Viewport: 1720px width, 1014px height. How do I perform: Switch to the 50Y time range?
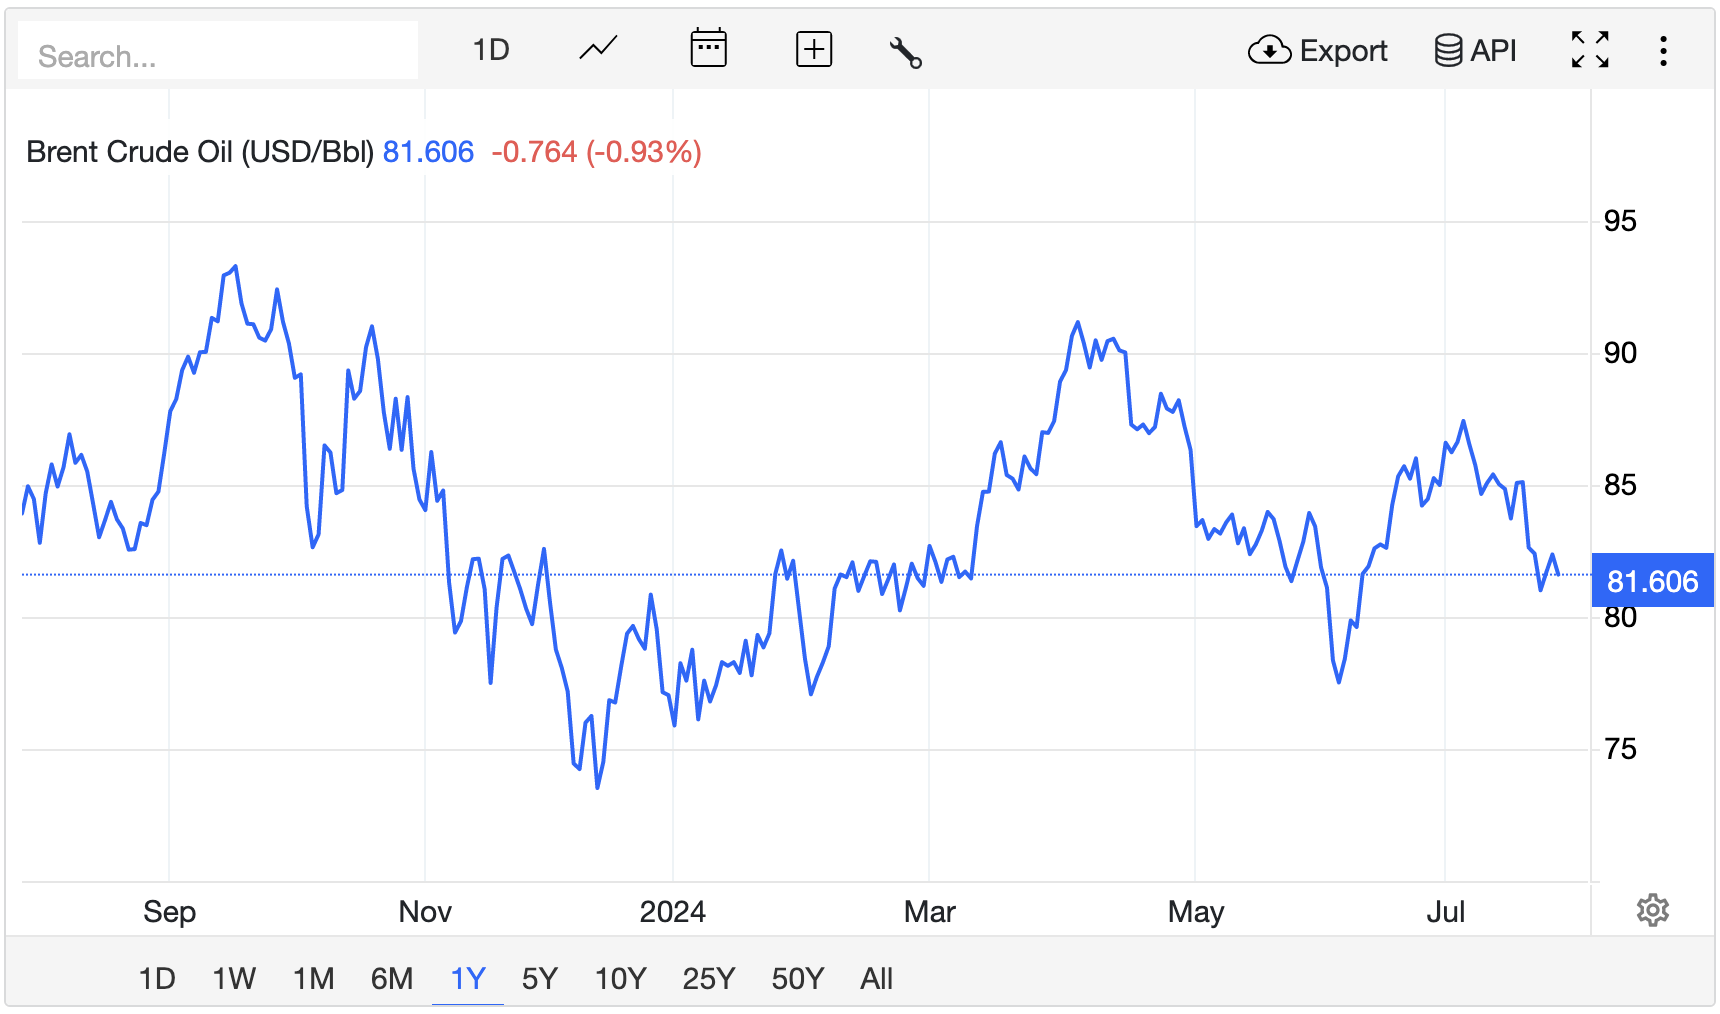[798, 978]
